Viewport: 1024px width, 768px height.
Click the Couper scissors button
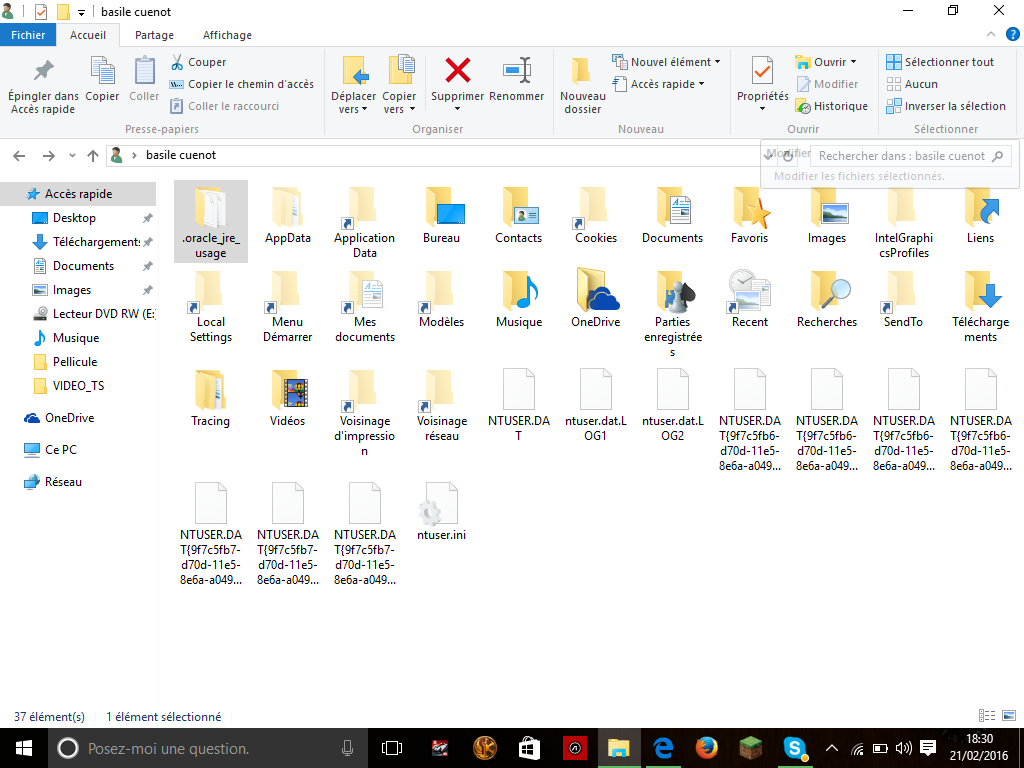tap(198, 62)
